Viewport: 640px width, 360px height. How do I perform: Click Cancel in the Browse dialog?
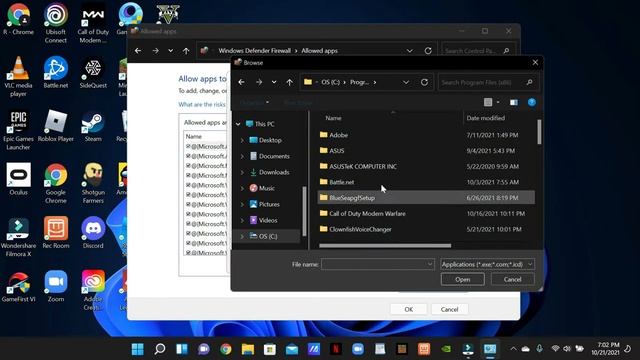click(x=512, y=279)
